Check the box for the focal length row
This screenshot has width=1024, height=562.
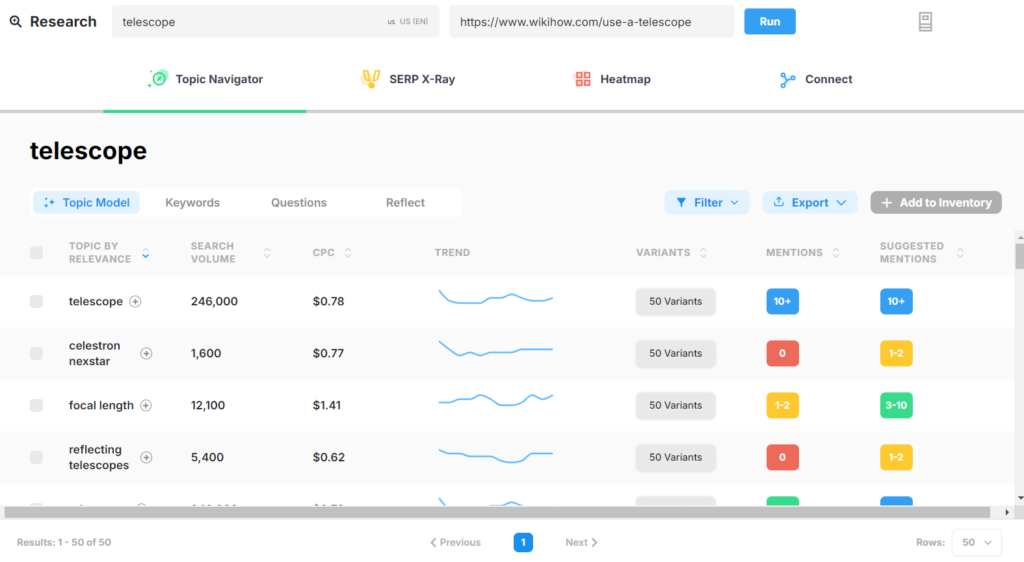(x=37, y=405)
